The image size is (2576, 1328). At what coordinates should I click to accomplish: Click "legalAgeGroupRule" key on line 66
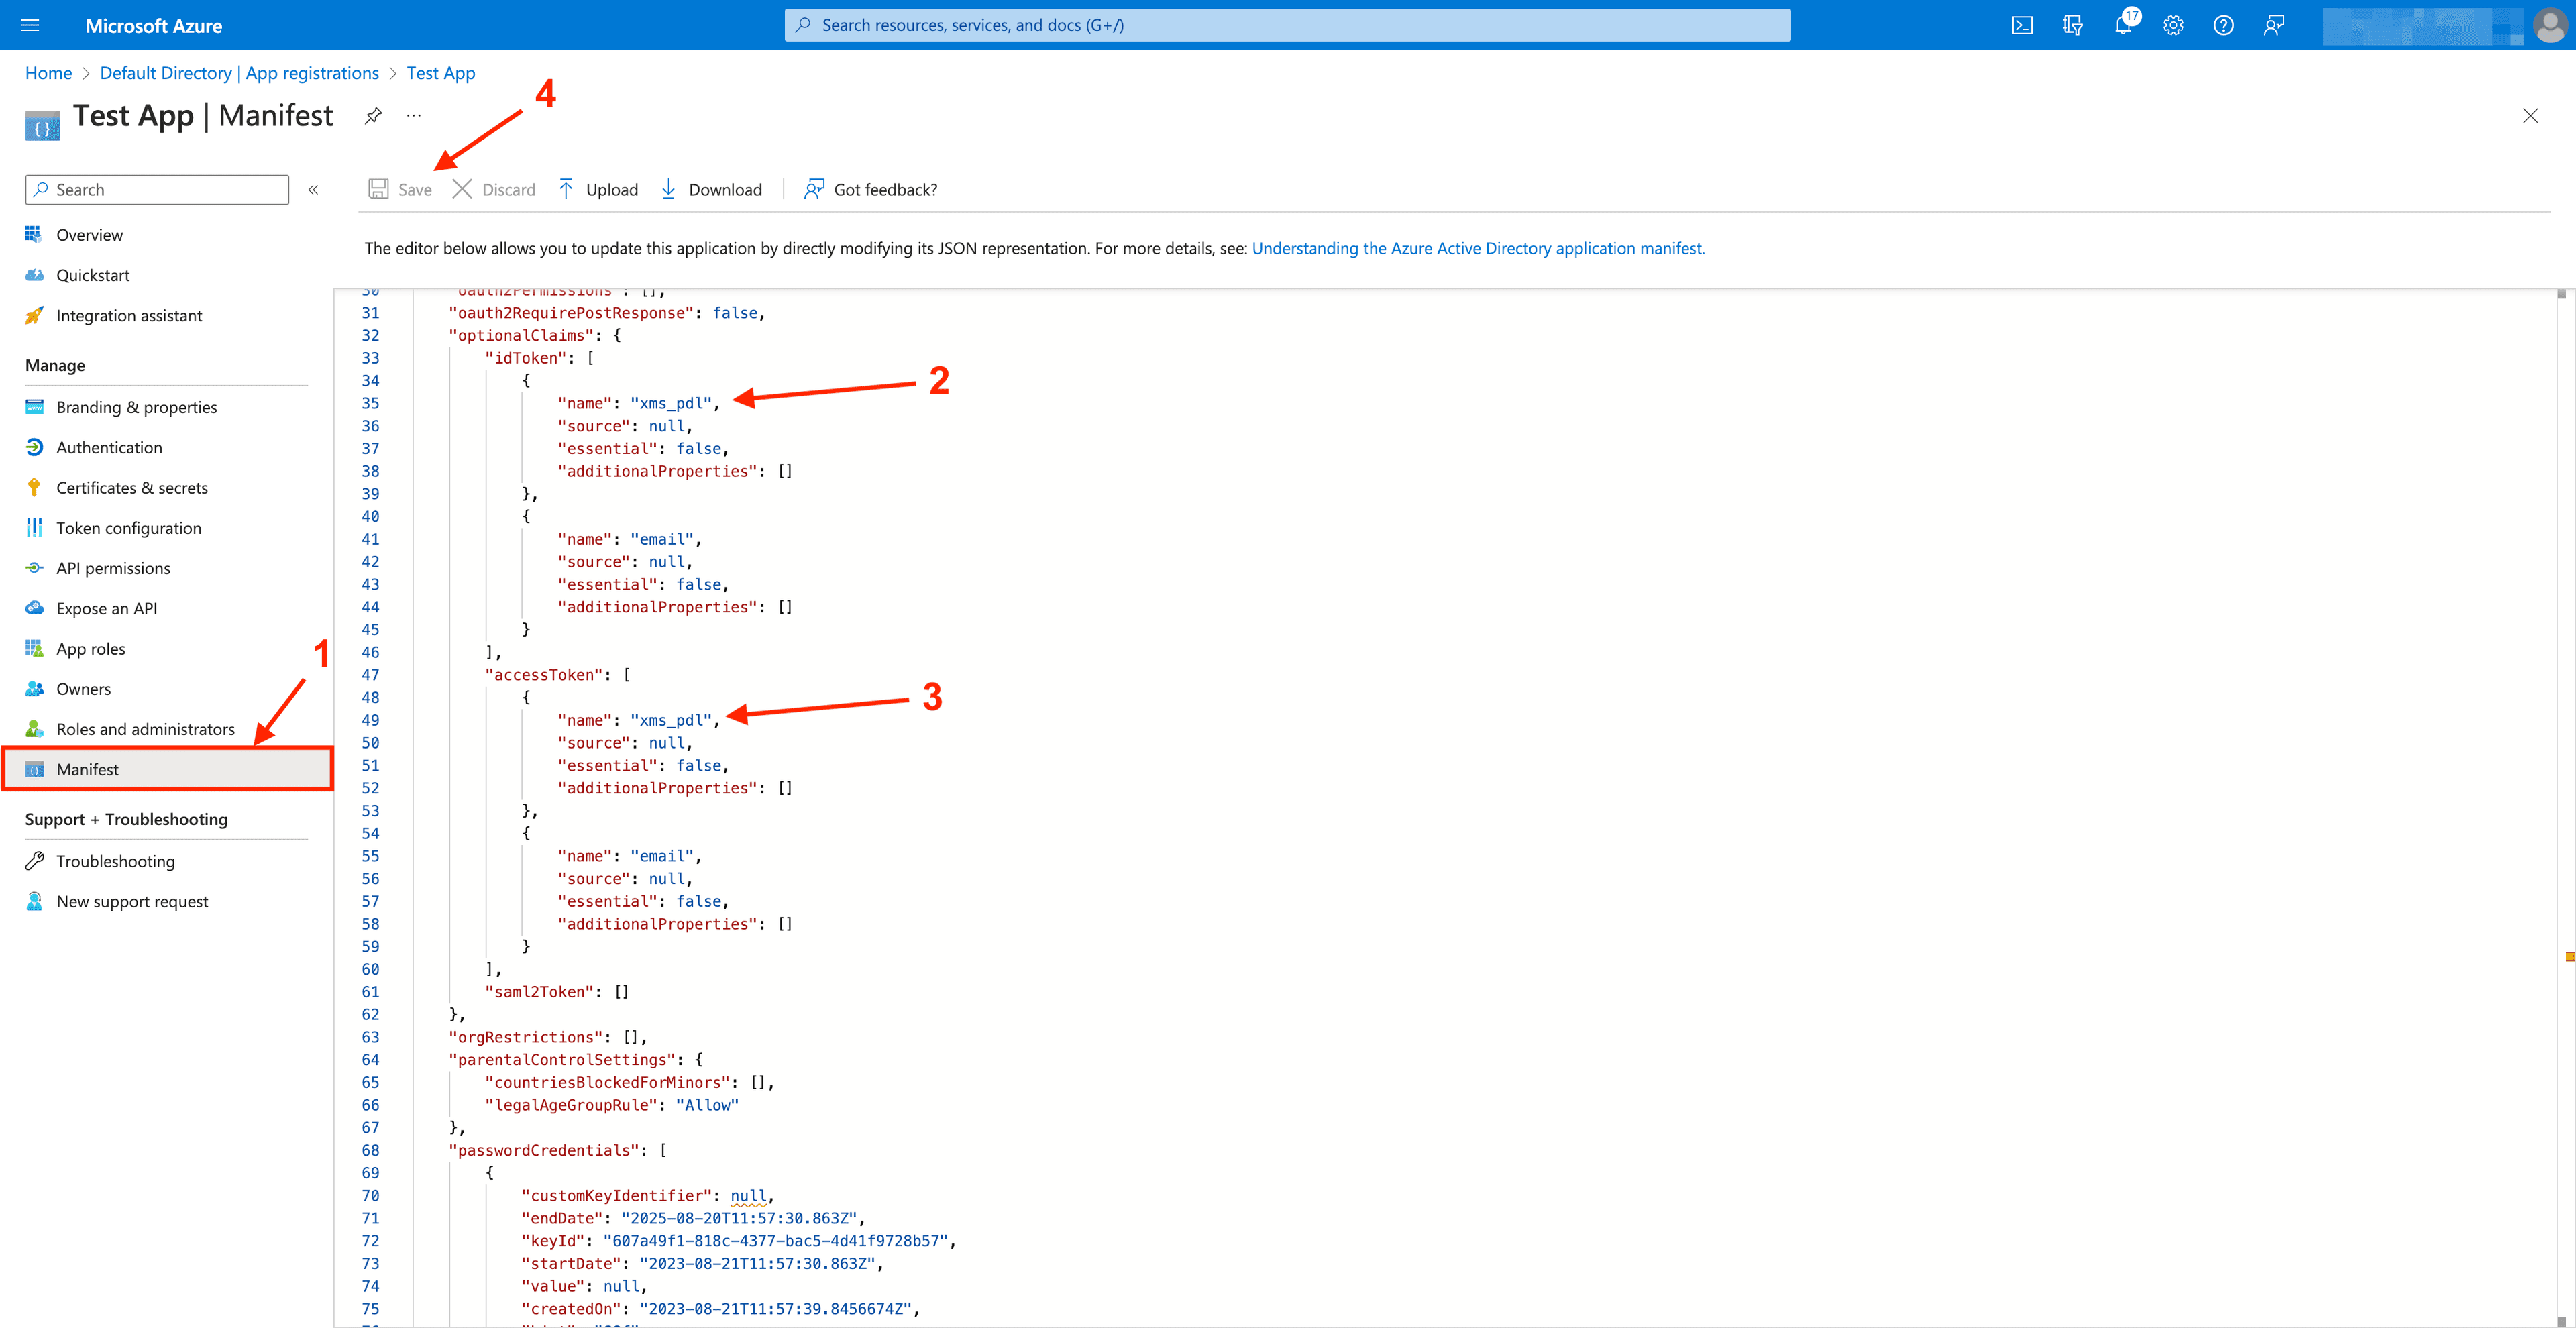571,1105
